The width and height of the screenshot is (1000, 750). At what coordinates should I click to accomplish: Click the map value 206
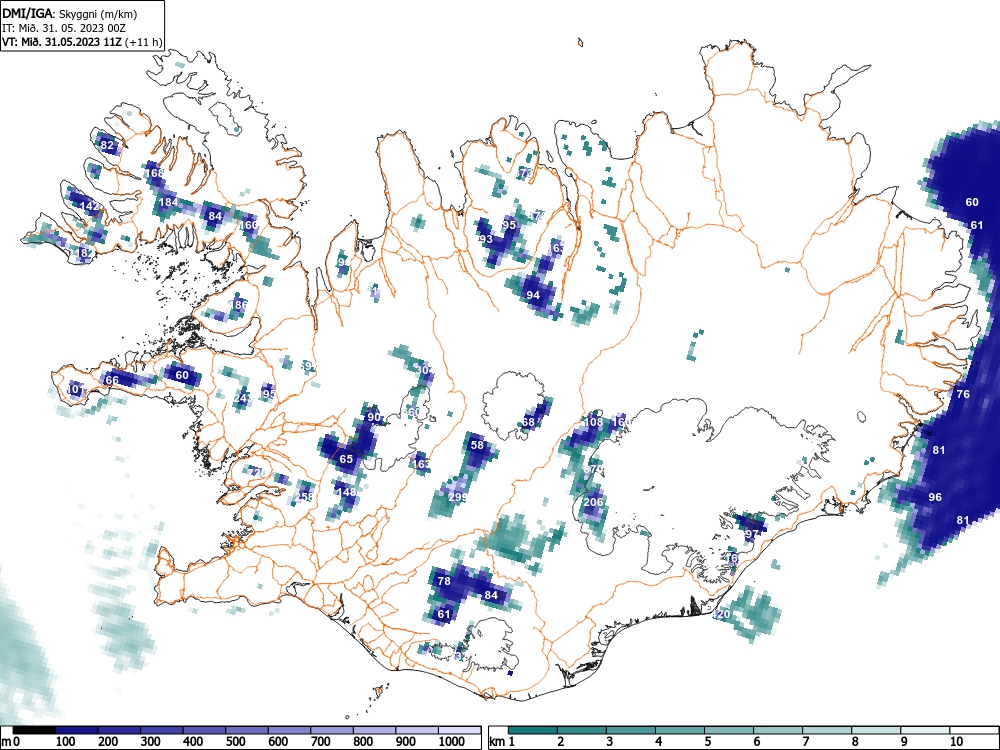[593, 502]
